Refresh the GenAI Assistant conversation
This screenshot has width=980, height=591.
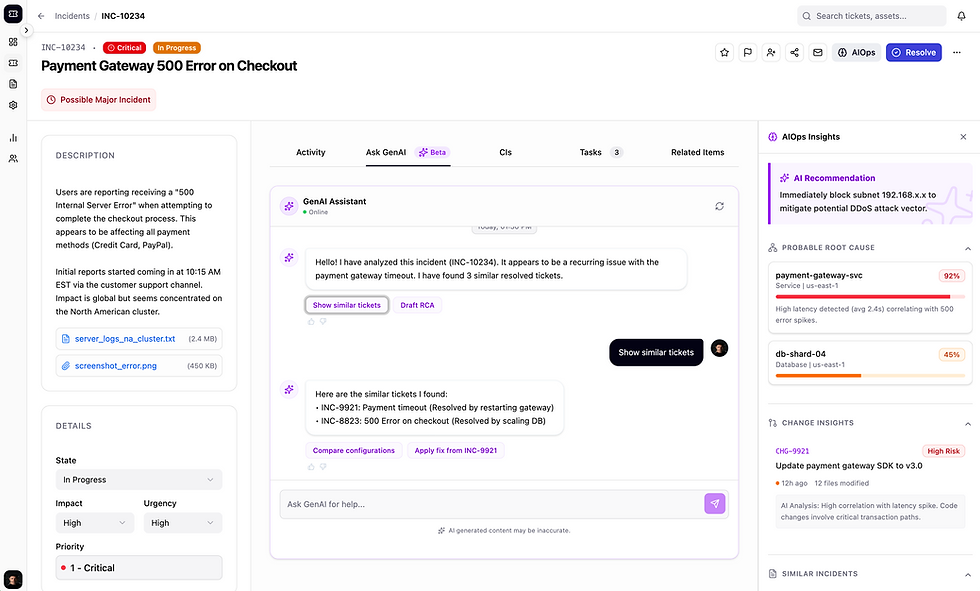tap(719, 206)
